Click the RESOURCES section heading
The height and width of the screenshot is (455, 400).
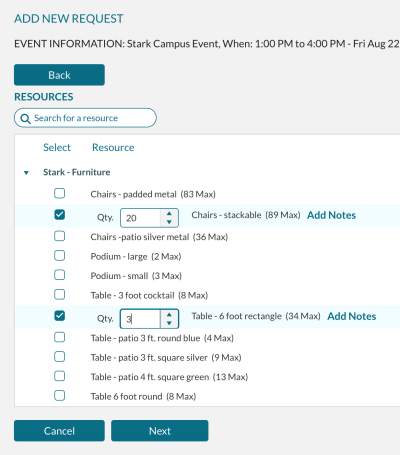pos(44,97)
